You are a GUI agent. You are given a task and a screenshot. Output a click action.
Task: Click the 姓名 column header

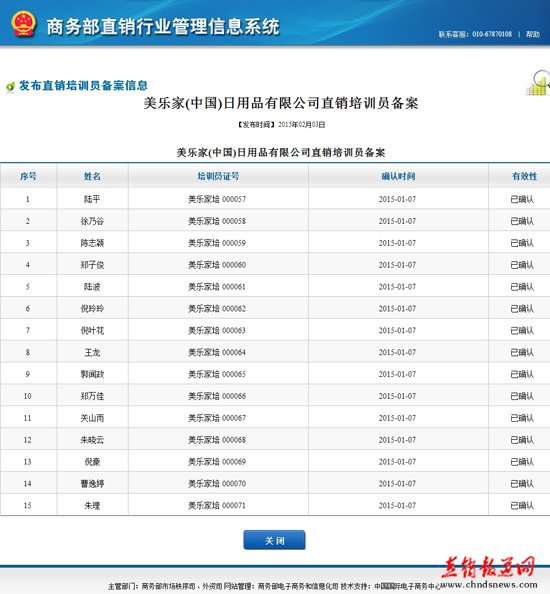coord(92,176)
